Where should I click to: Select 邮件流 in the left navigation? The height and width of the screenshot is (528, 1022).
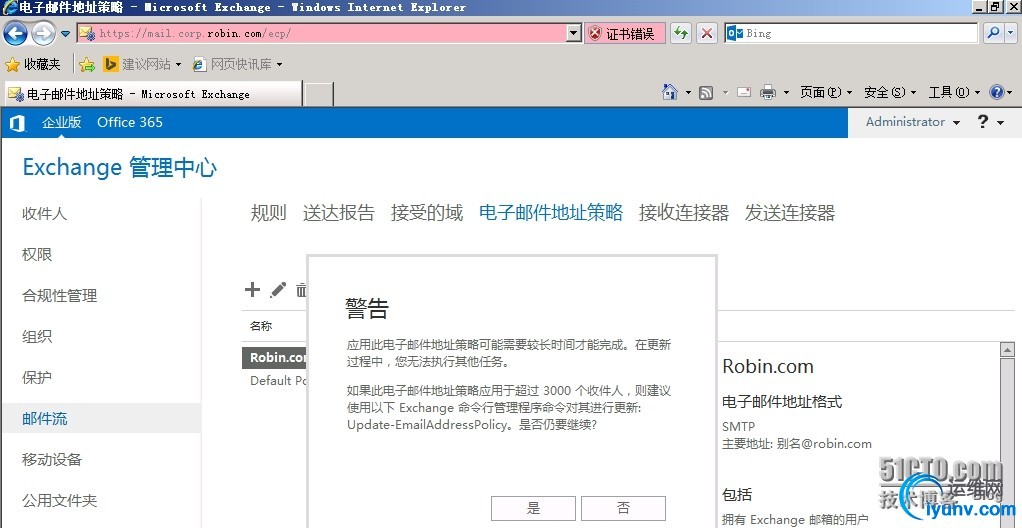tap(101, 418)
